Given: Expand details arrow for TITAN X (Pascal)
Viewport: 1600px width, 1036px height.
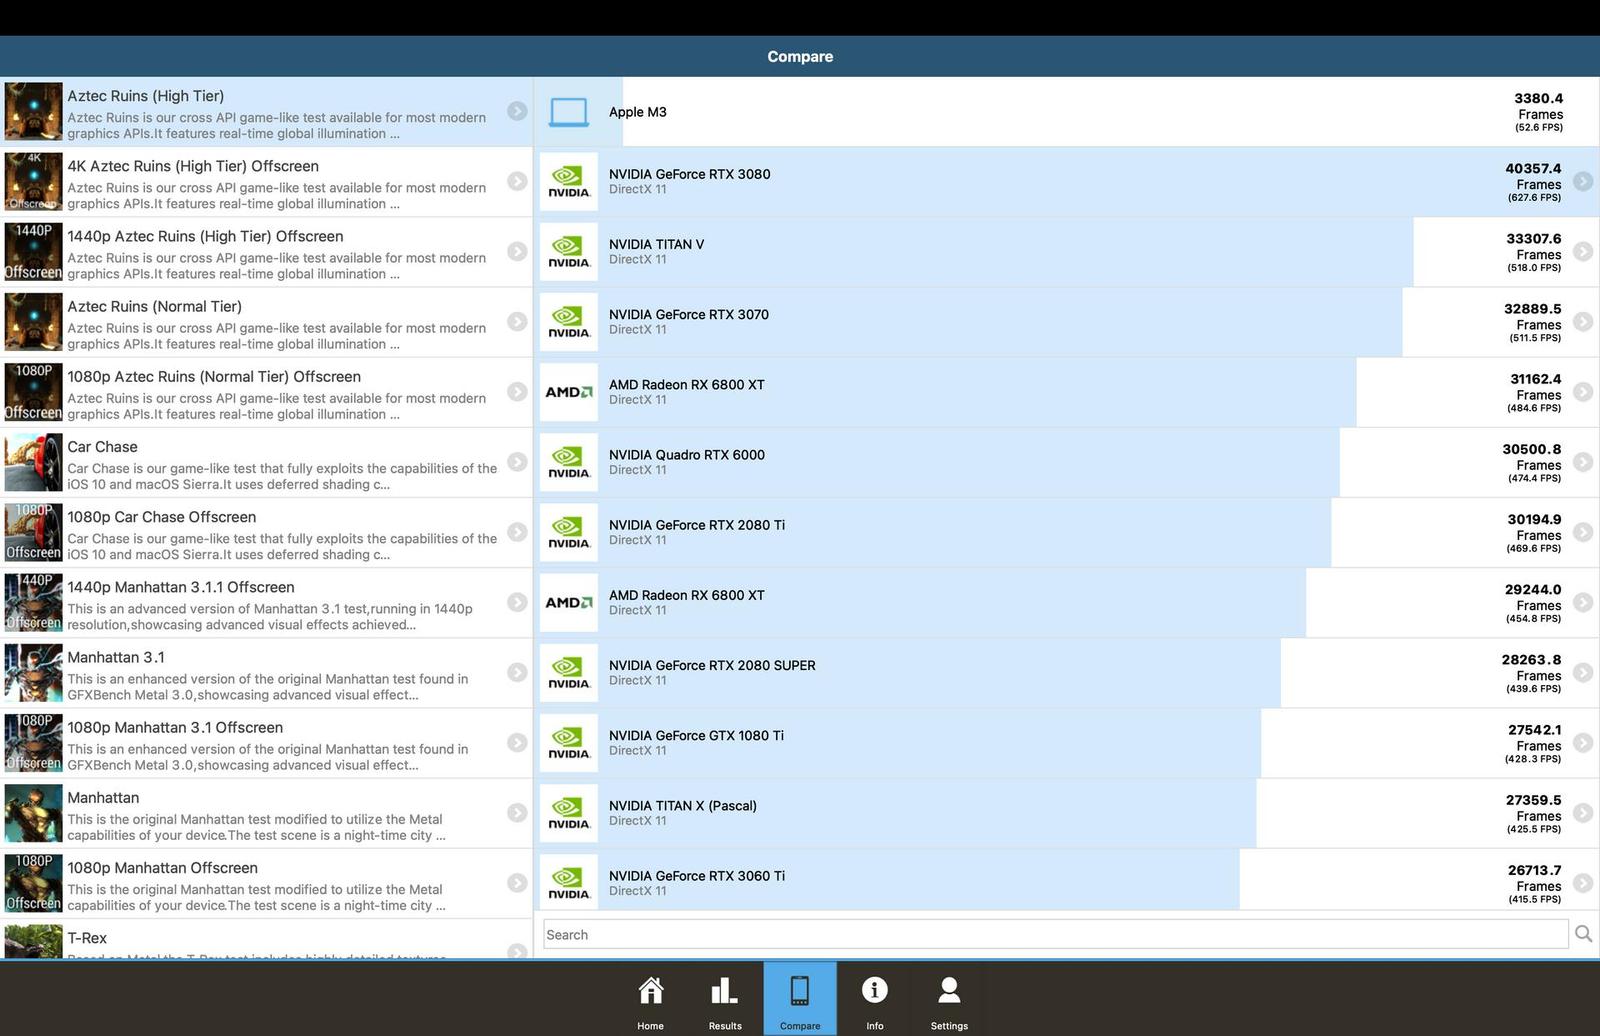Looking at the screenshot, I should pyautogui.click(x=1583, y=813).
